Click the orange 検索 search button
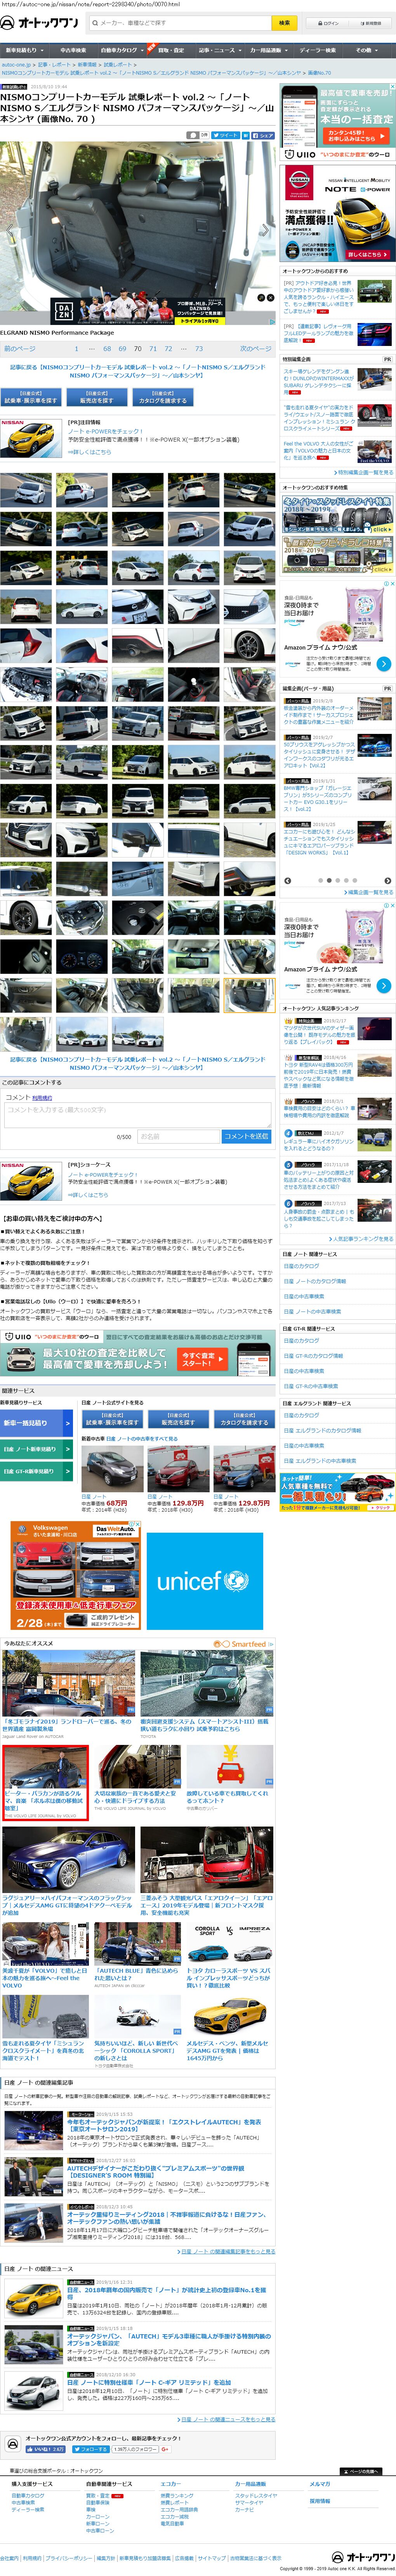The image size is (396, 2576). [284, 22]
